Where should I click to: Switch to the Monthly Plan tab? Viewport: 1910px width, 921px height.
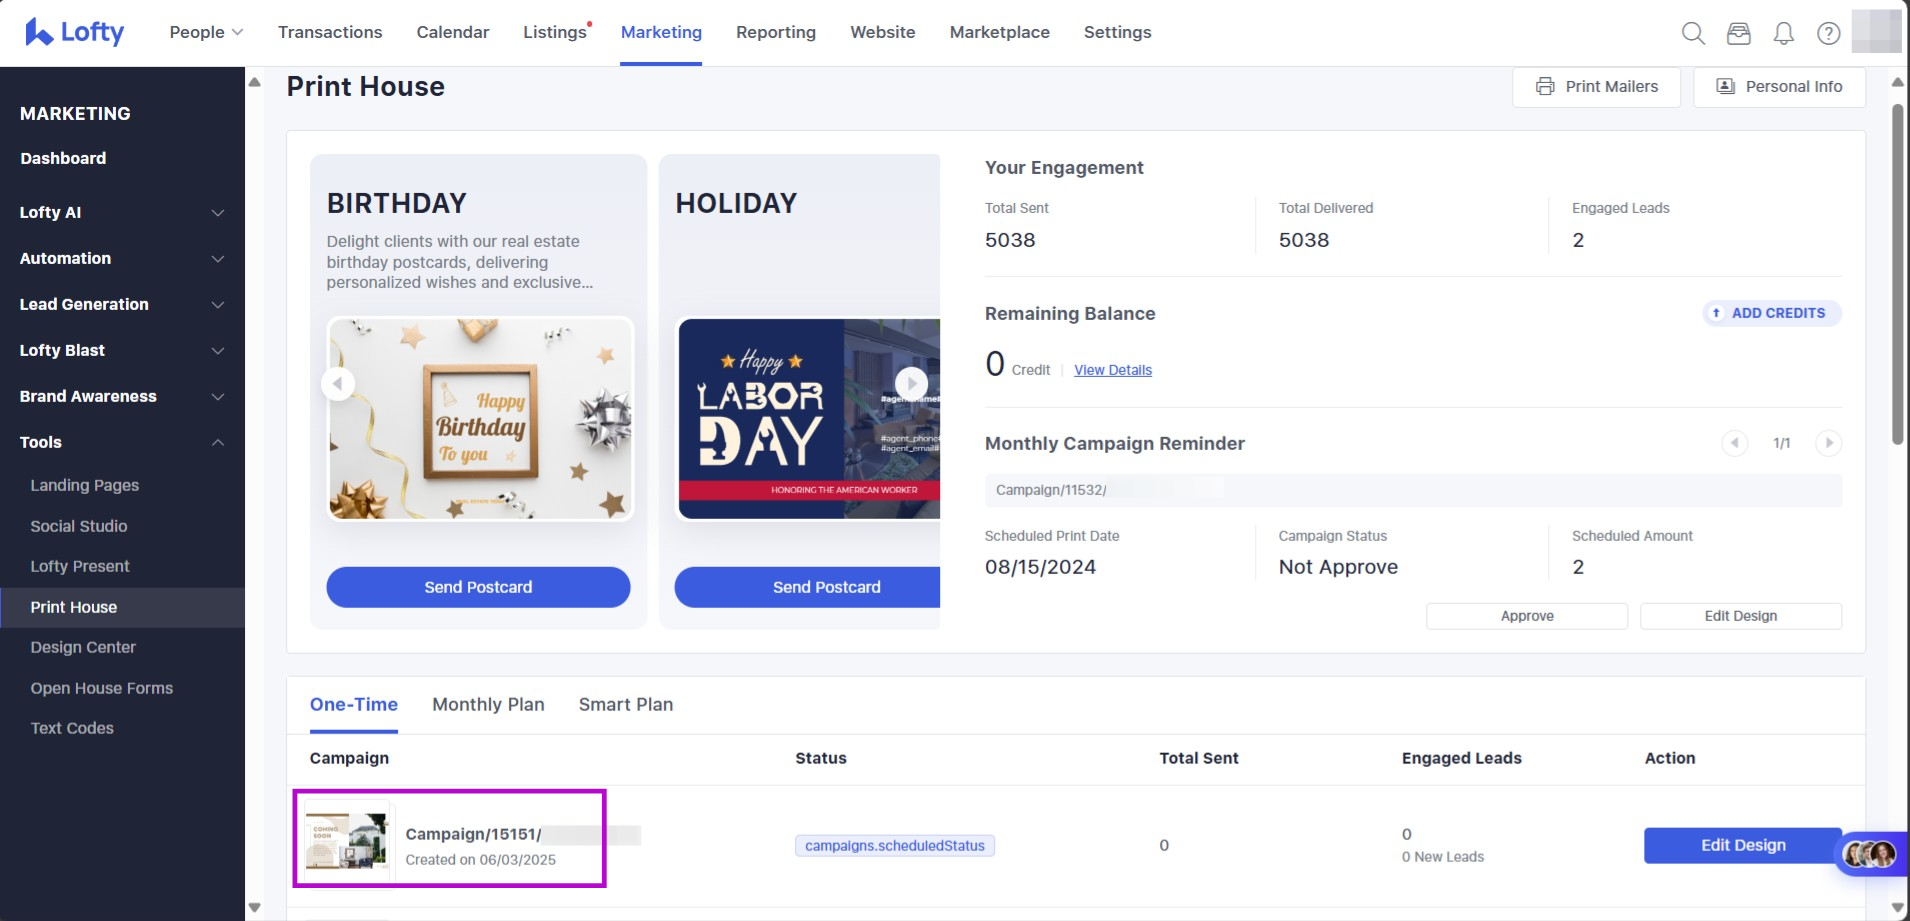tap(488, 704)
